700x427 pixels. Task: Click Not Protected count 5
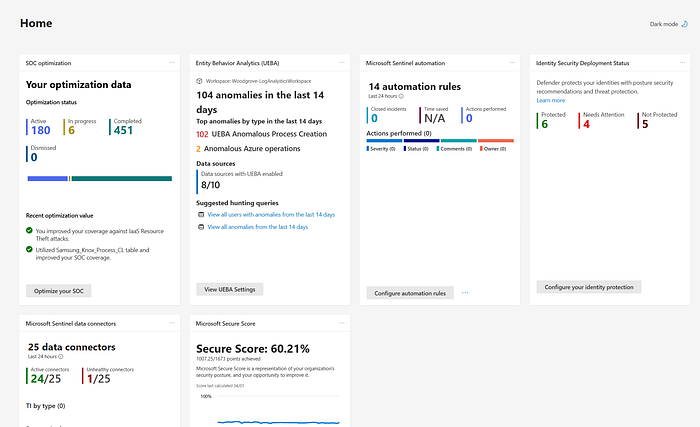click(x=645, y=124)
